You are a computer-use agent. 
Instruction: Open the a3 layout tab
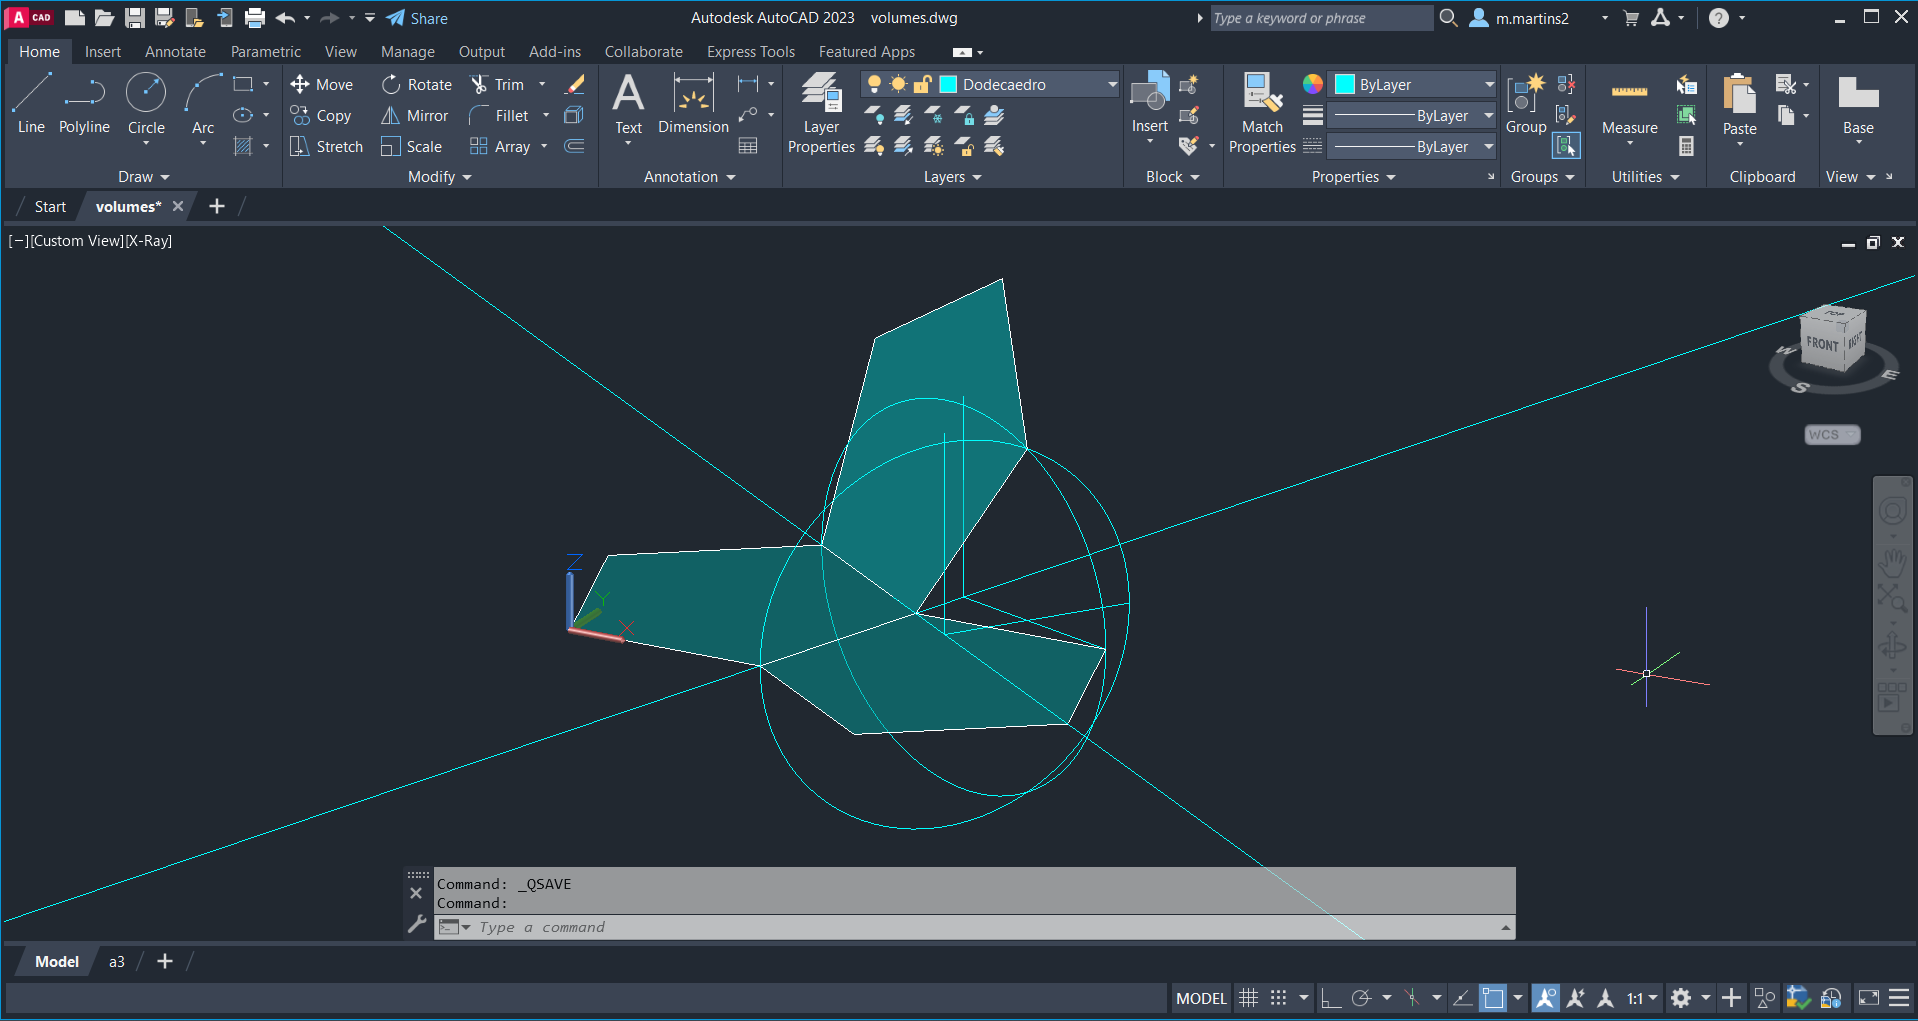coord(117,962)
